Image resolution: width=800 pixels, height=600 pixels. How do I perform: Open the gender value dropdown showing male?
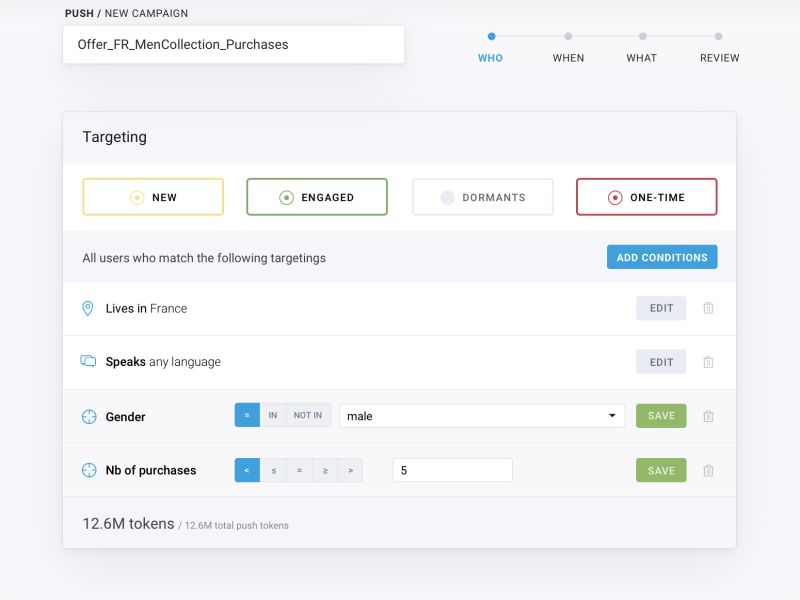tap(480, 415)
